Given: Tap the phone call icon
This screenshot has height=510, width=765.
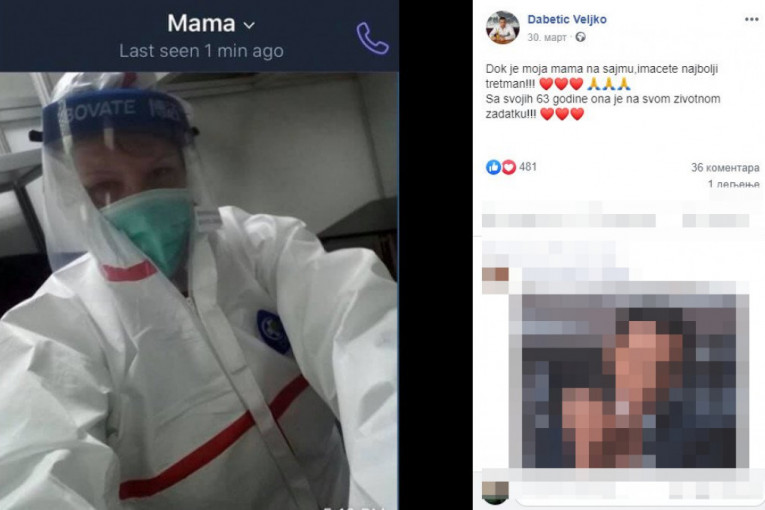Looking at the screenshot, I should [x=372, y=38].
